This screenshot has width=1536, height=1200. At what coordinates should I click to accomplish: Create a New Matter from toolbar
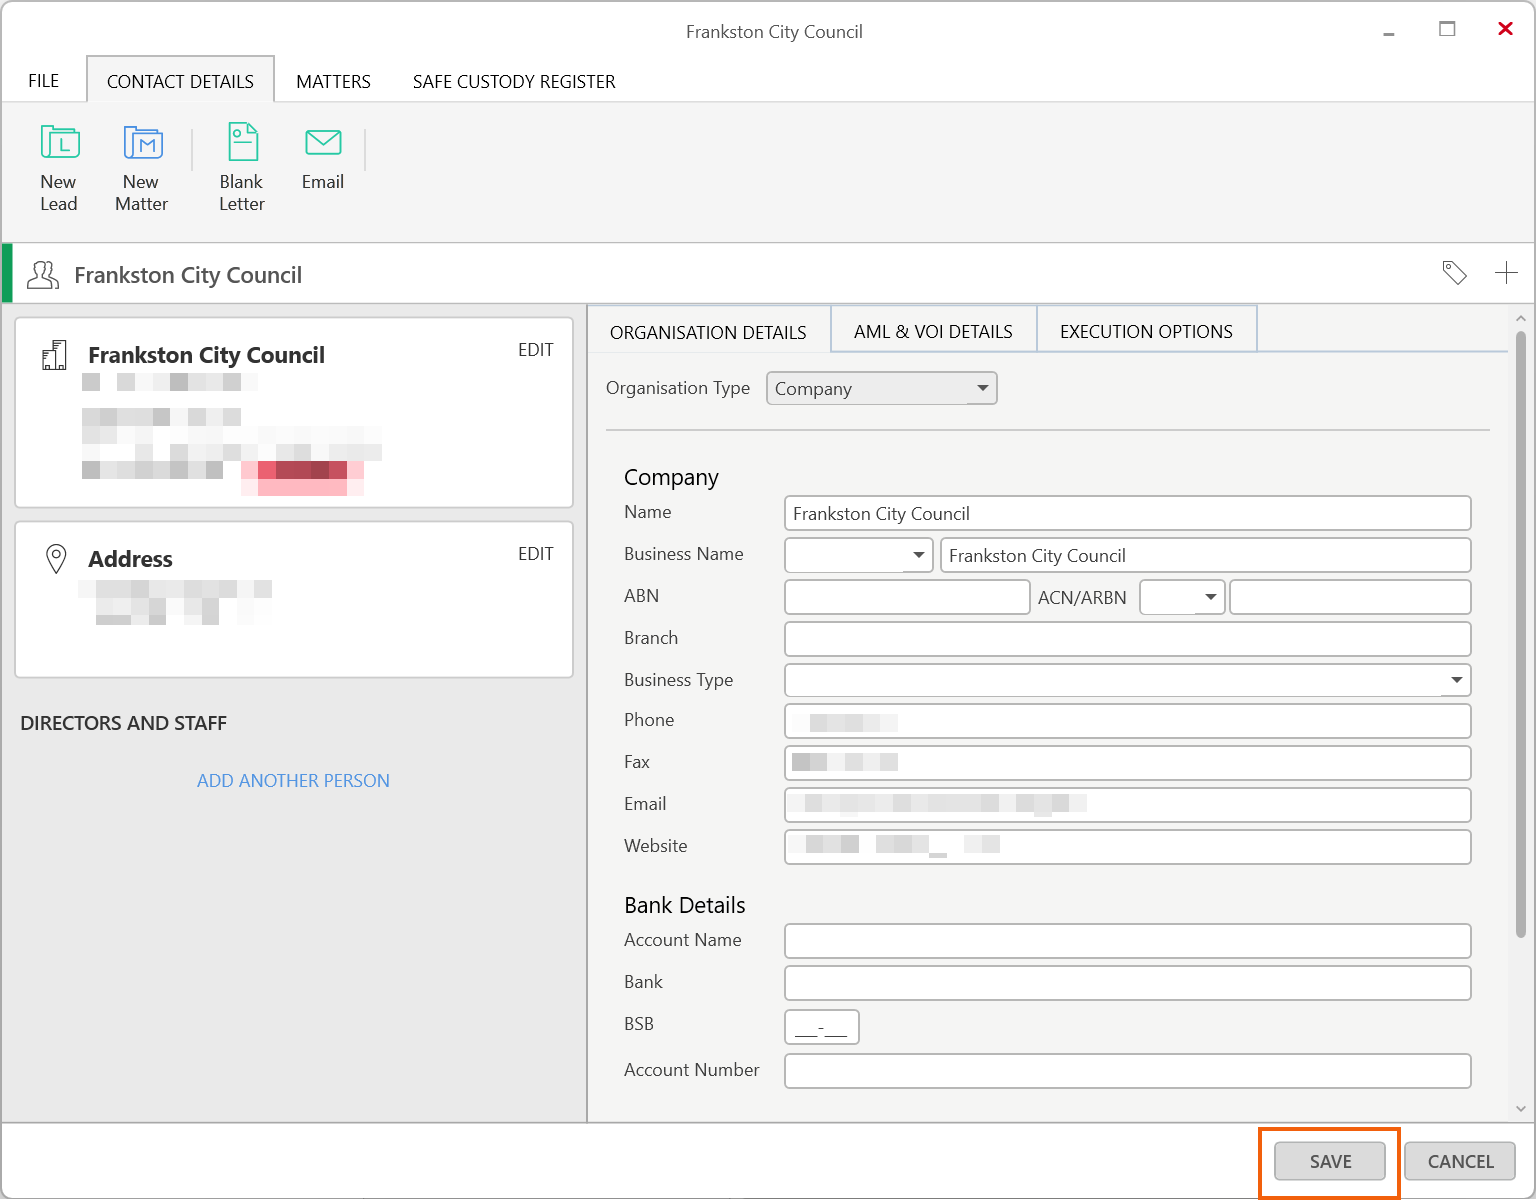click(142, 143)
